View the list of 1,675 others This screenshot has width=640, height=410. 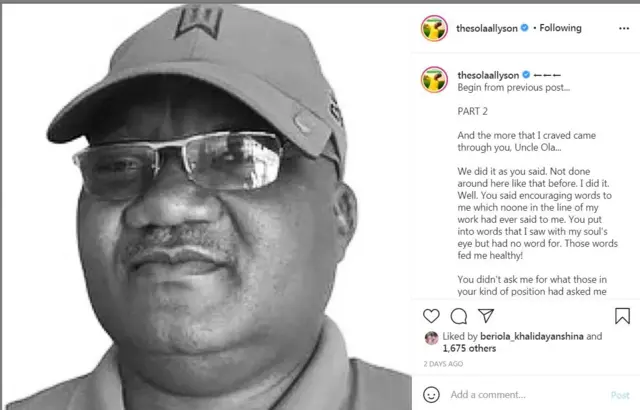click(469, 348)
